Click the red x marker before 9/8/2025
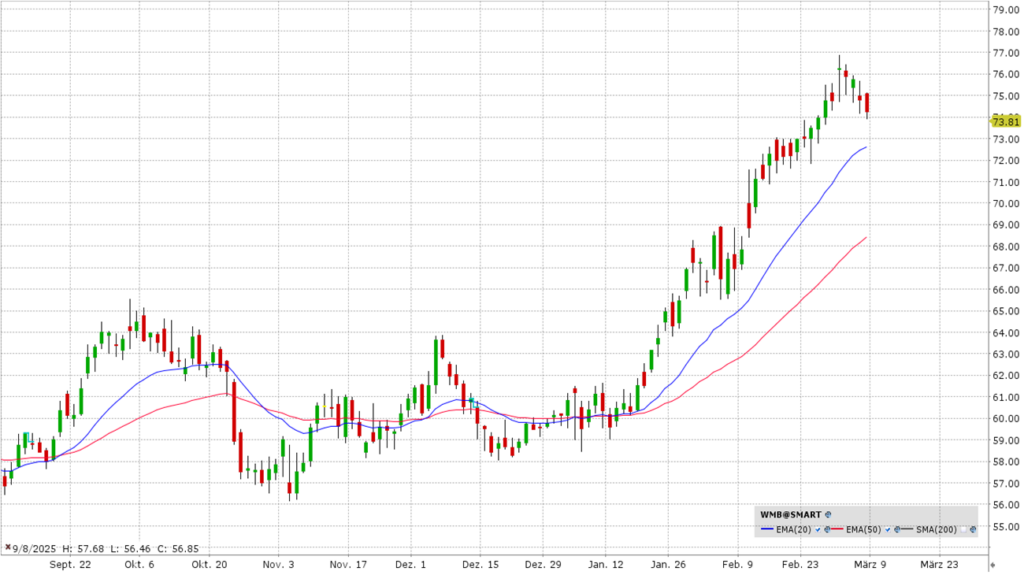This screenshot has width=1024, height=575. tap(8, 548)
